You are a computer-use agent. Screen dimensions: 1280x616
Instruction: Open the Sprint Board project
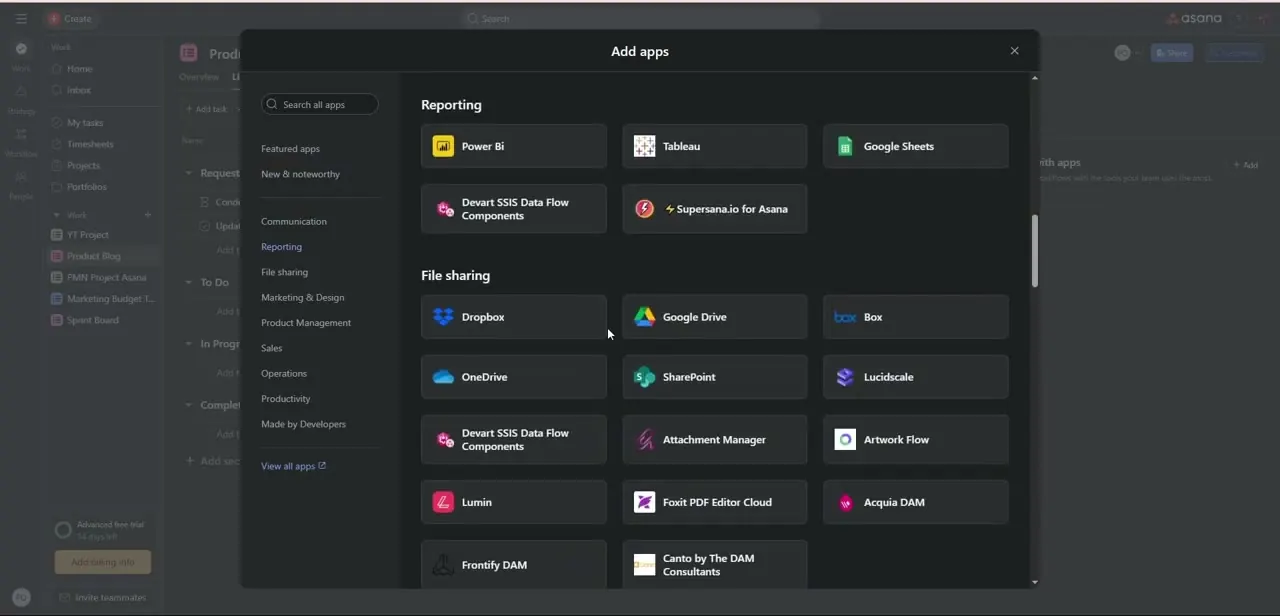92,320
